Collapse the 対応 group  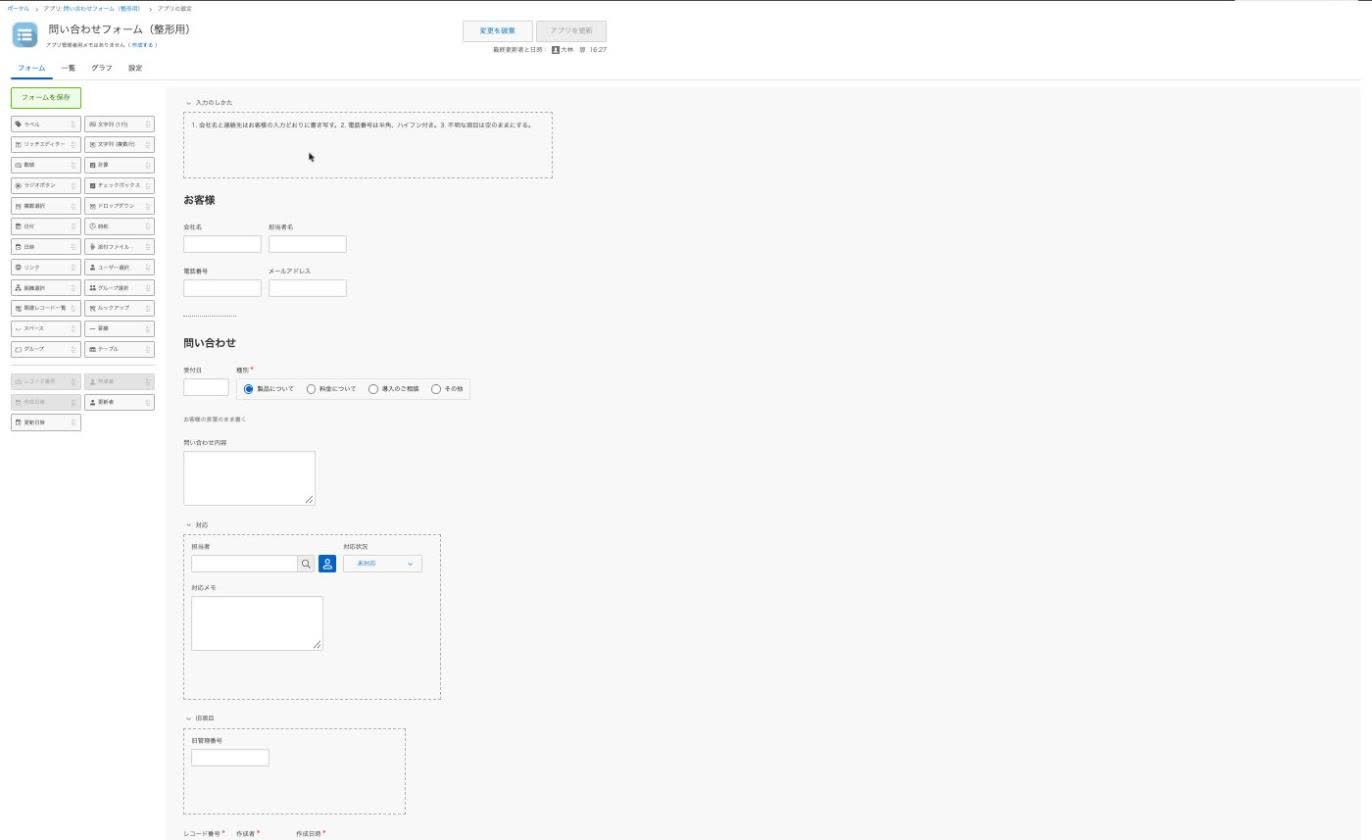pyautogui.click(x=188, y=525)
